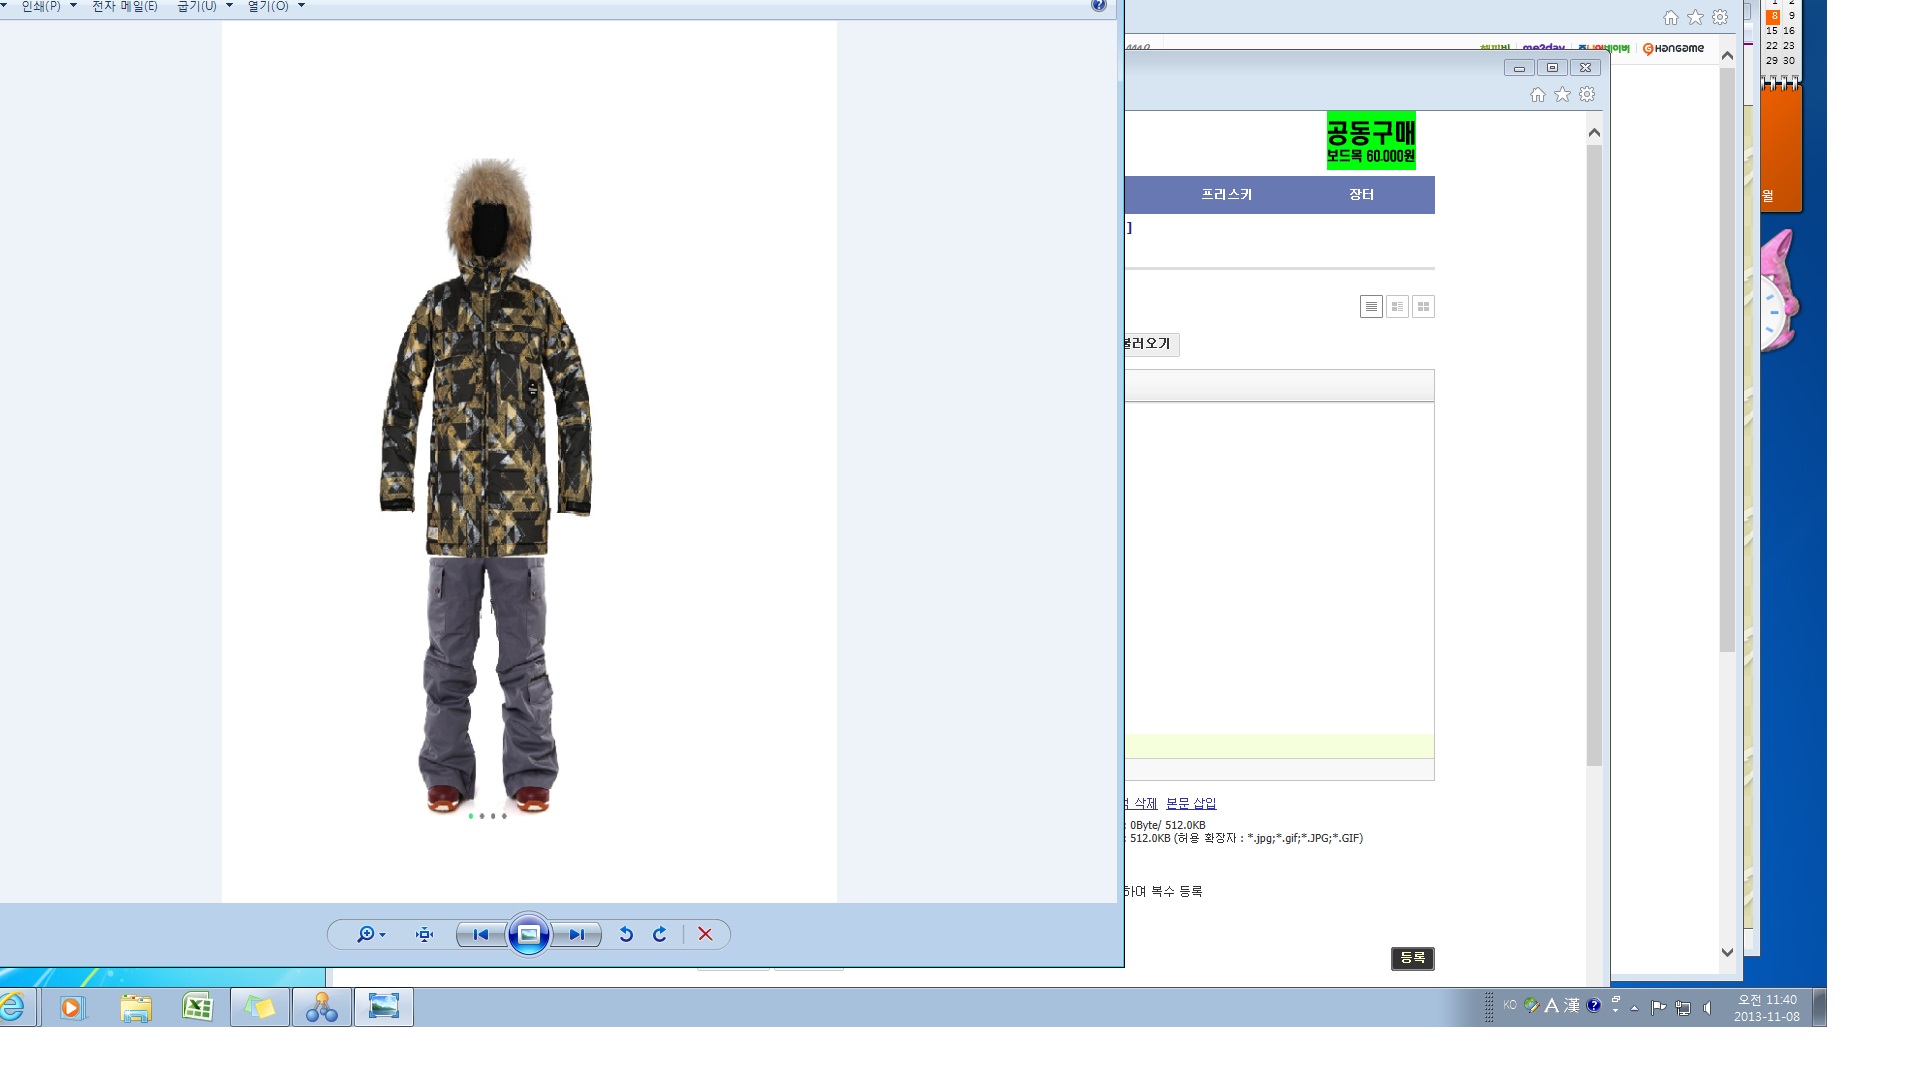Open Excel from the taskbar
This screenshot has height=1080, width=1920.
point(197,1007)
